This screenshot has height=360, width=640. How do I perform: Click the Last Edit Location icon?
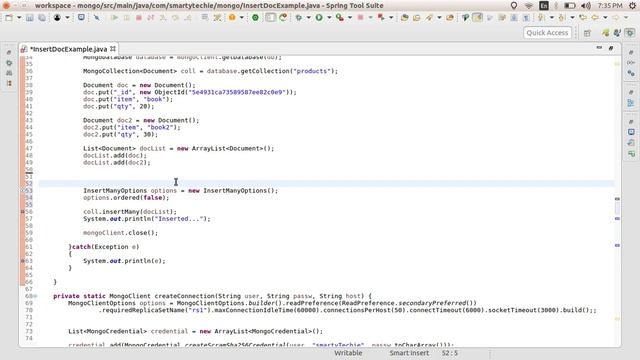[x=583, y=18]
